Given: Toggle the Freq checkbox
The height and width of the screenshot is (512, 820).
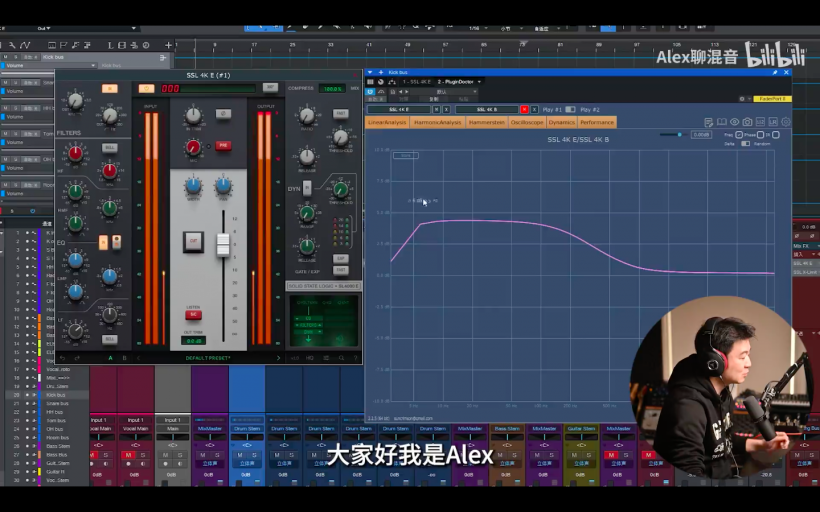Looking at the screenshot, I should click(739, 135).
